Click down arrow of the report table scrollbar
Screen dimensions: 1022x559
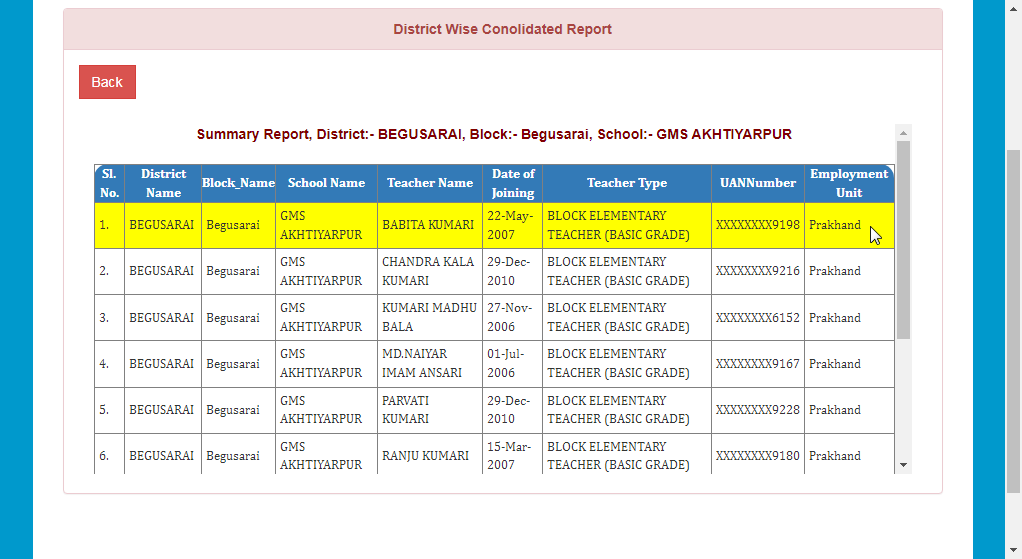(x=903, y=465)
